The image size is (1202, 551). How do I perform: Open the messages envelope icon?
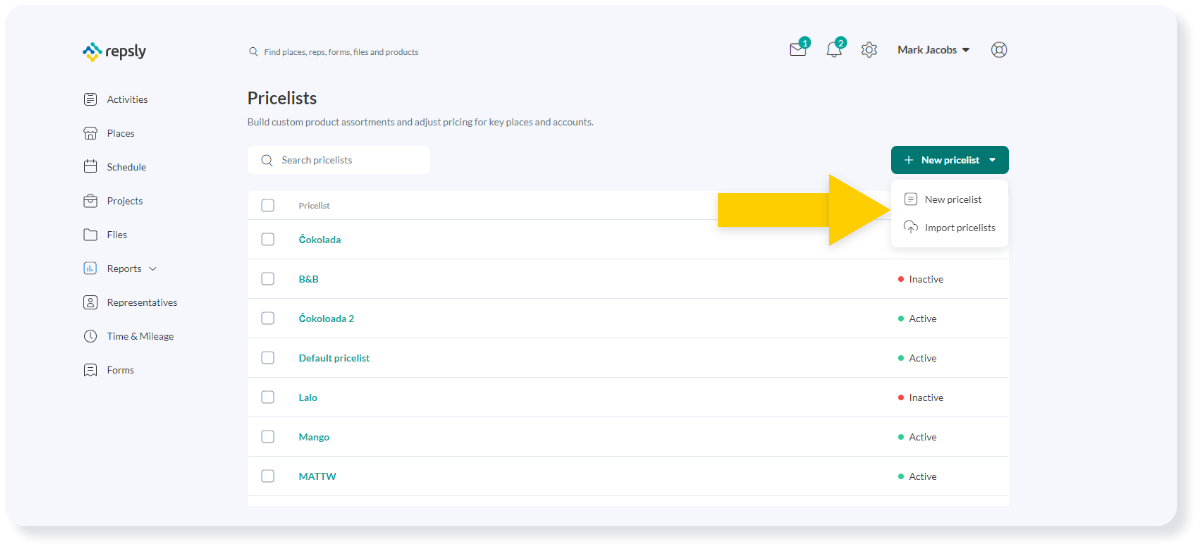pyautogui.click(x=798, y=50)
